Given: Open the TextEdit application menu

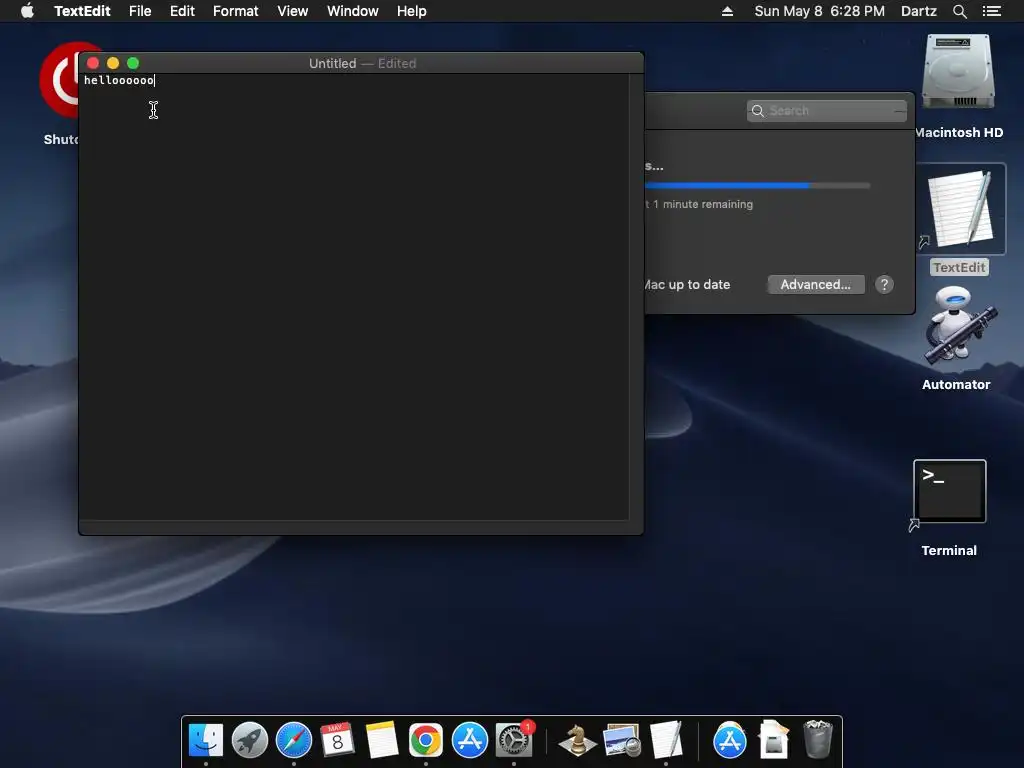Looking at the screenshot, I should [x=82, y=11].
